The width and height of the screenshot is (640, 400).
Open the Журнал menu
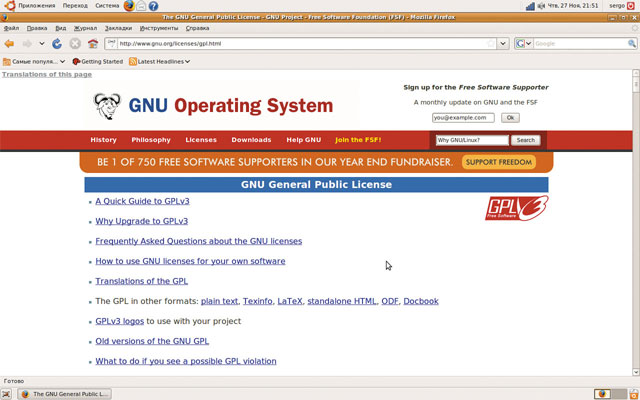85,28
